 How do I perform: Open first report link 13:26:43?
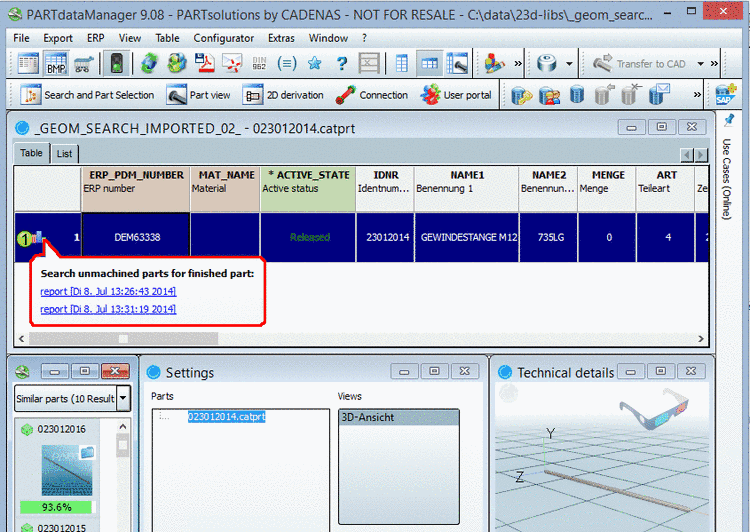[108, 291]
